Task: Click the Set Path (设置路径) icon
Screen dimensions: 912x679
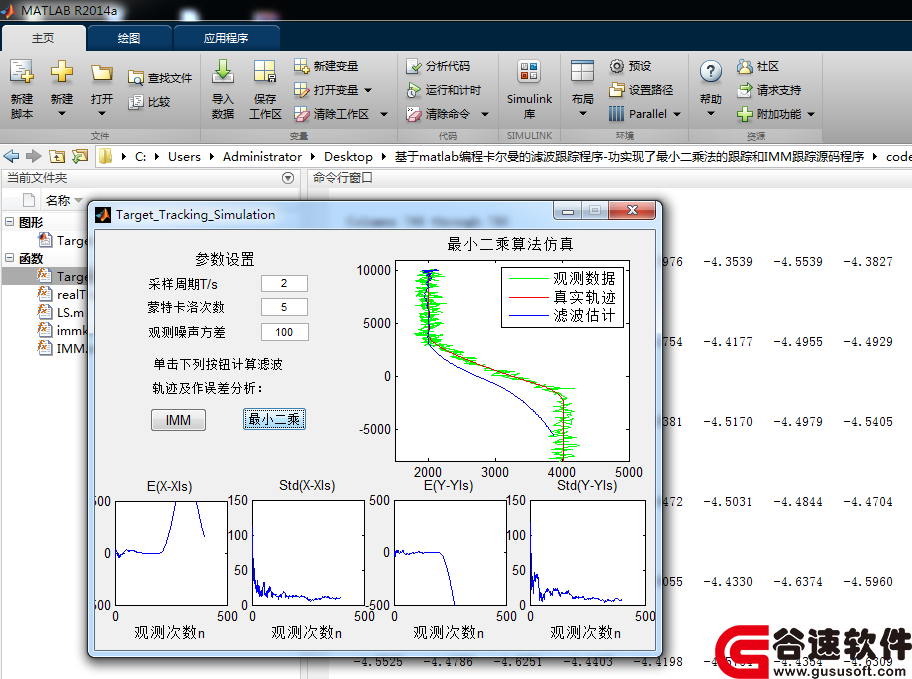Action: coord(617,90)
